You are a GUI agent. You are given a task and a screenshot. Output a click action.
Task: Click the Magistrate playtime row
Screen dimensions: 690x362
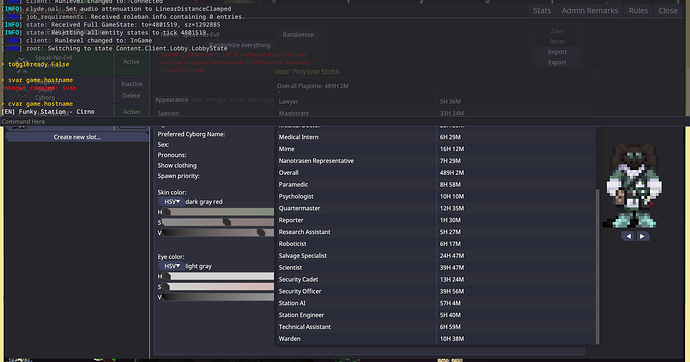pos(436,113)
